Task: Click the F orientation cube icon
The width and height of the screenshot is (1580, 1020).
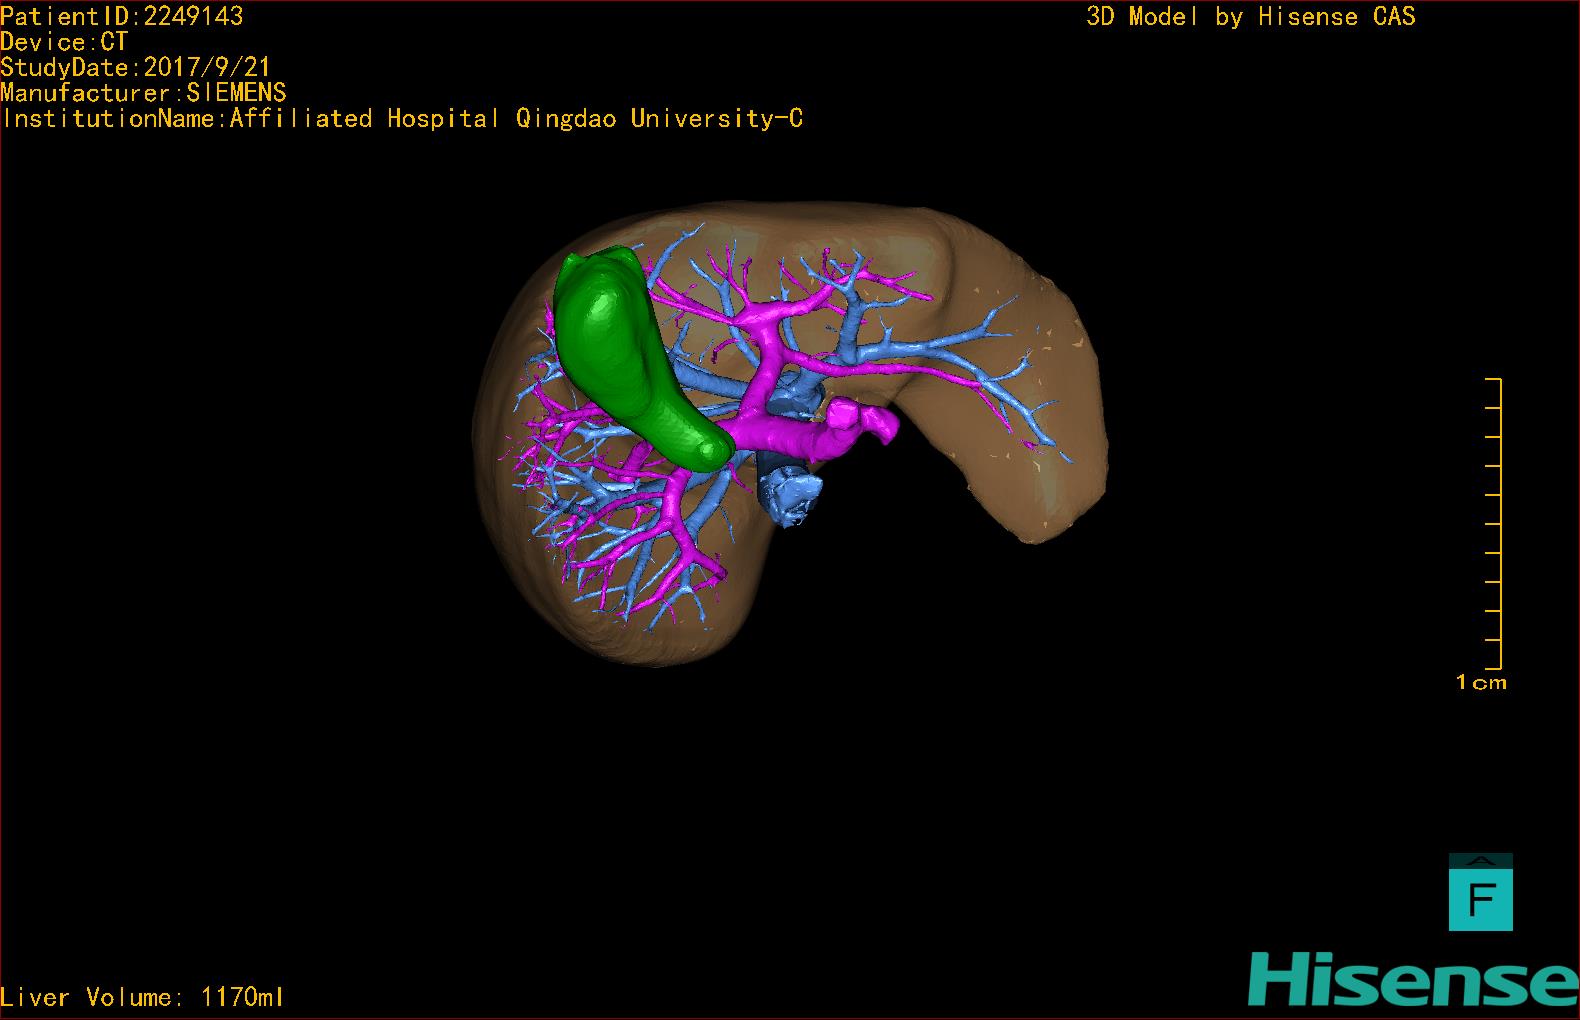Action: pos(1480,900)
